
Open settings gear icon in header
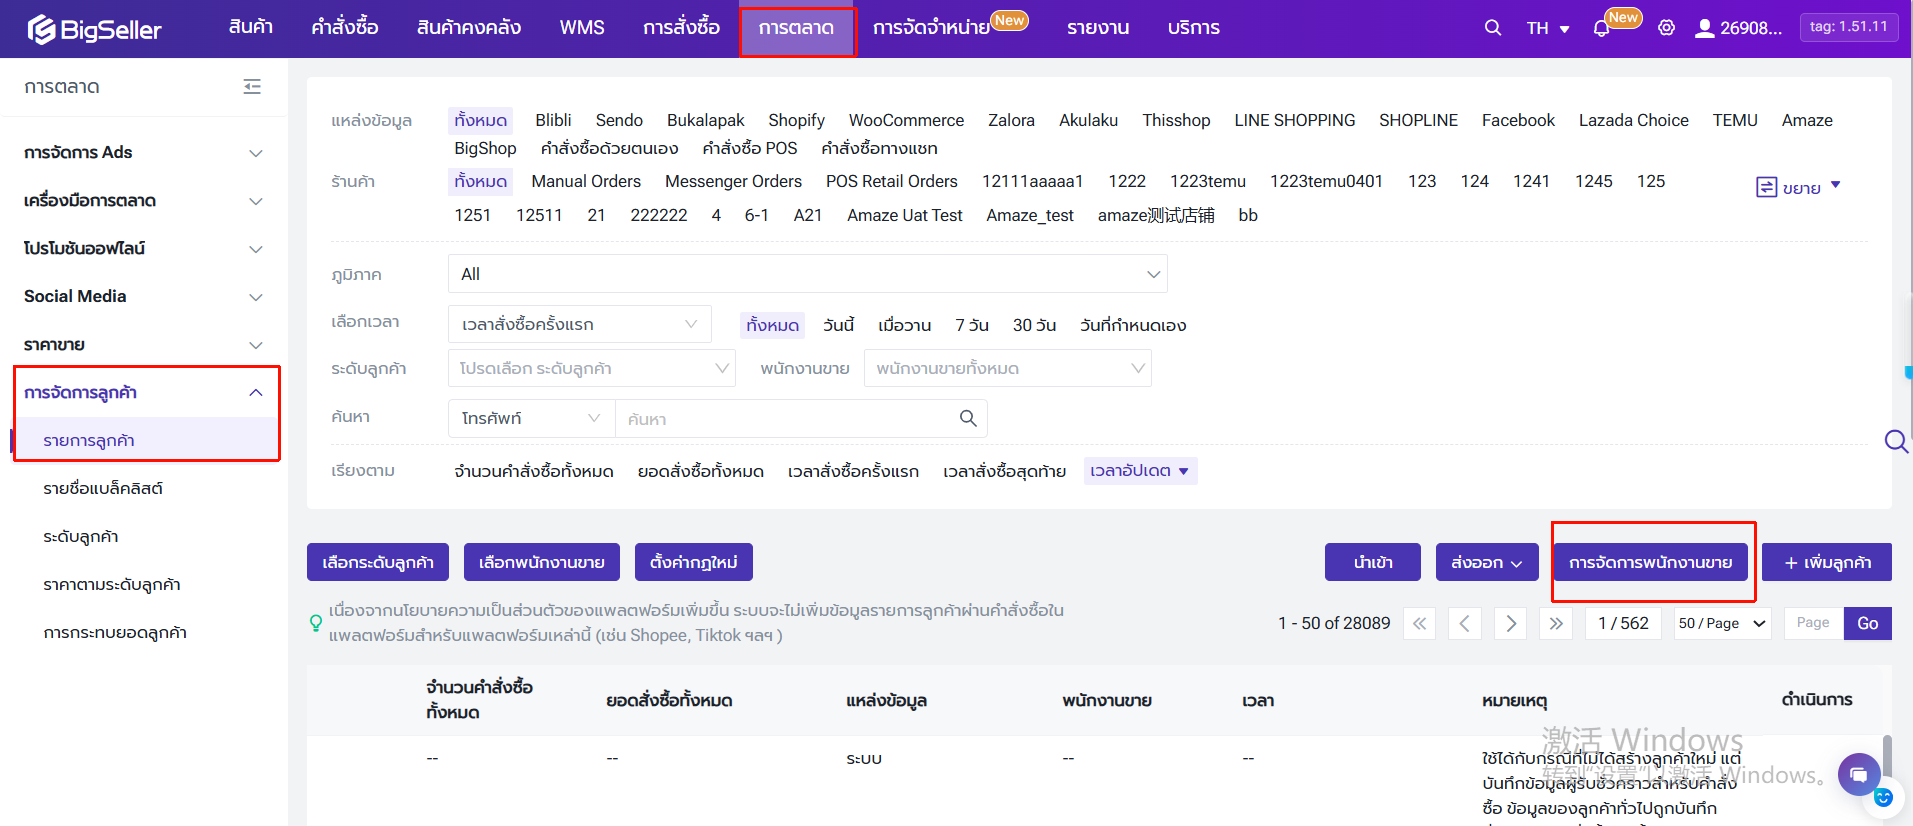click(x=1666, y=28)
